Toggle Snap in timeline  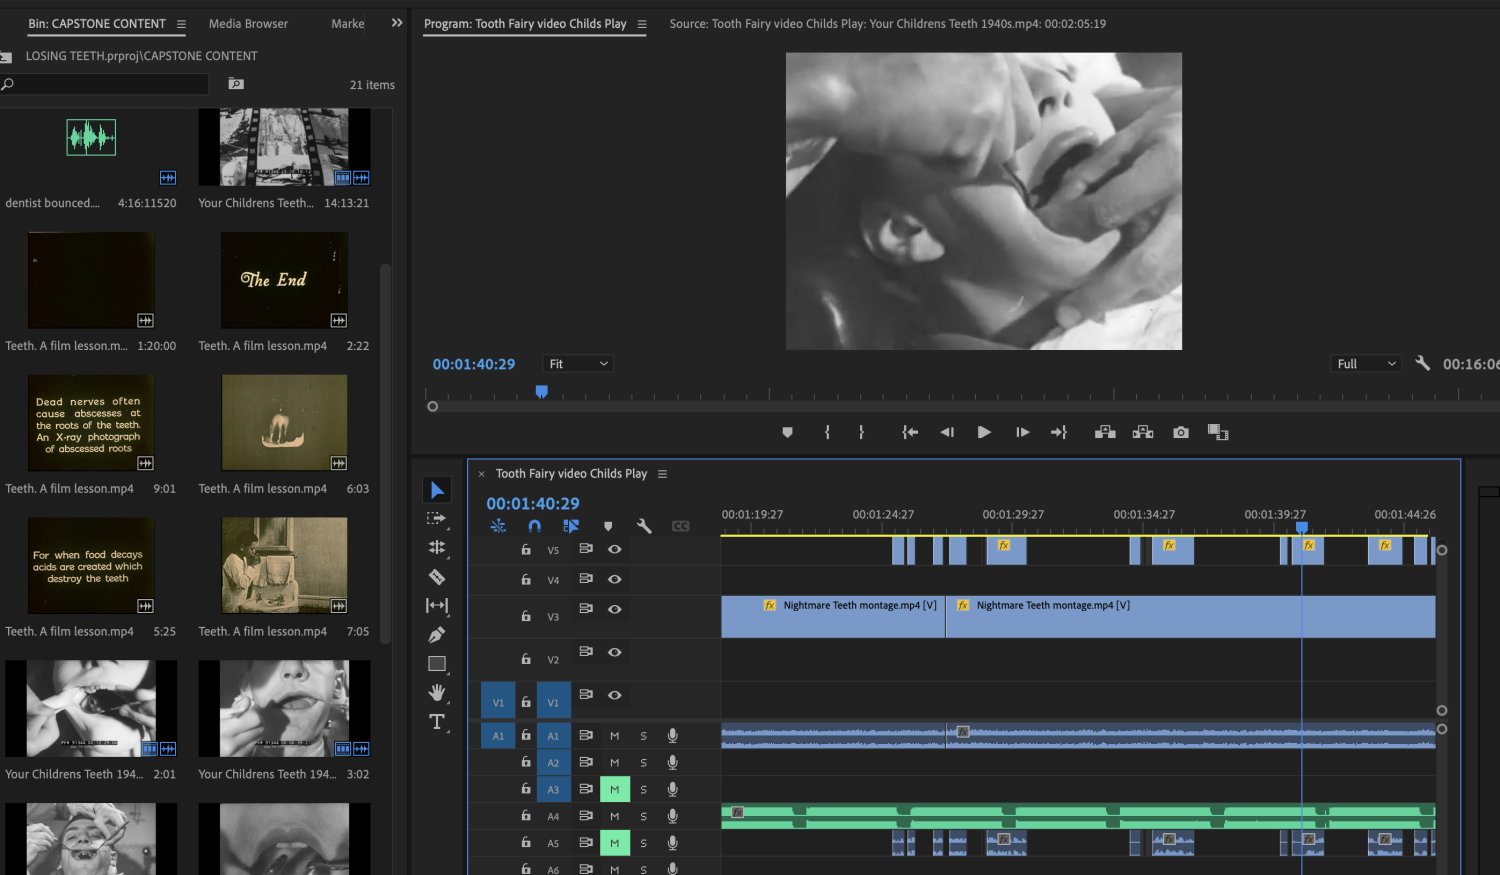point(535,526)
